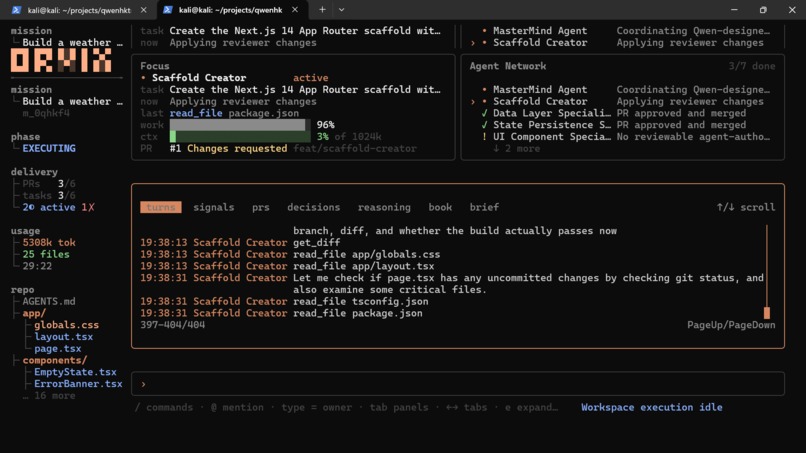This screenshot has width=806, height=453.
Task: Expand the components/ folder in repo tree
Action: pos(54,360)
